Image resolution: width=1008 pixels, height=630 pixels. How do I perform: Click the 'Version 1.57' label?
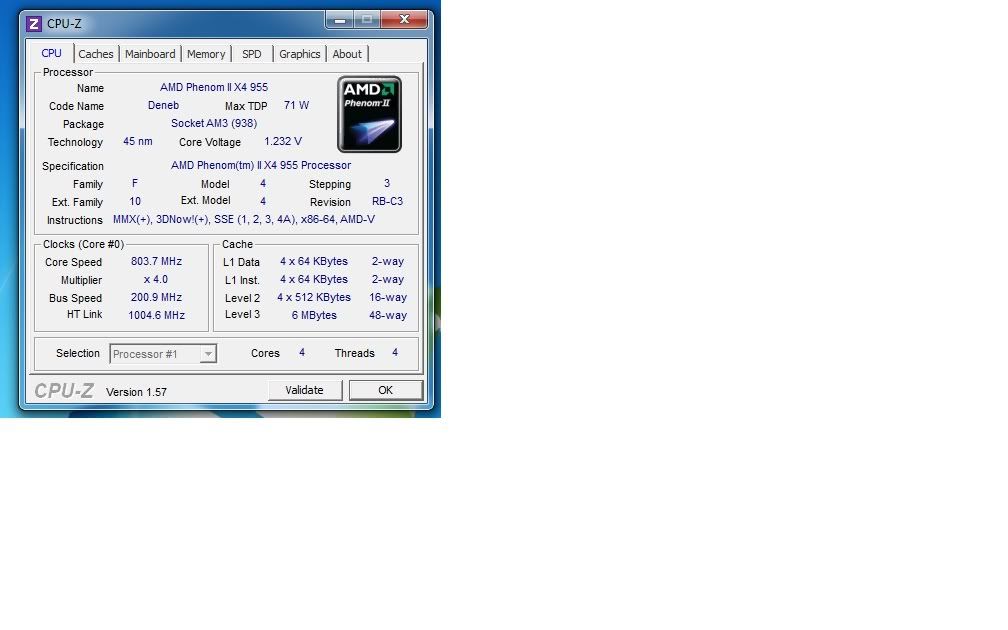[136, 392]
